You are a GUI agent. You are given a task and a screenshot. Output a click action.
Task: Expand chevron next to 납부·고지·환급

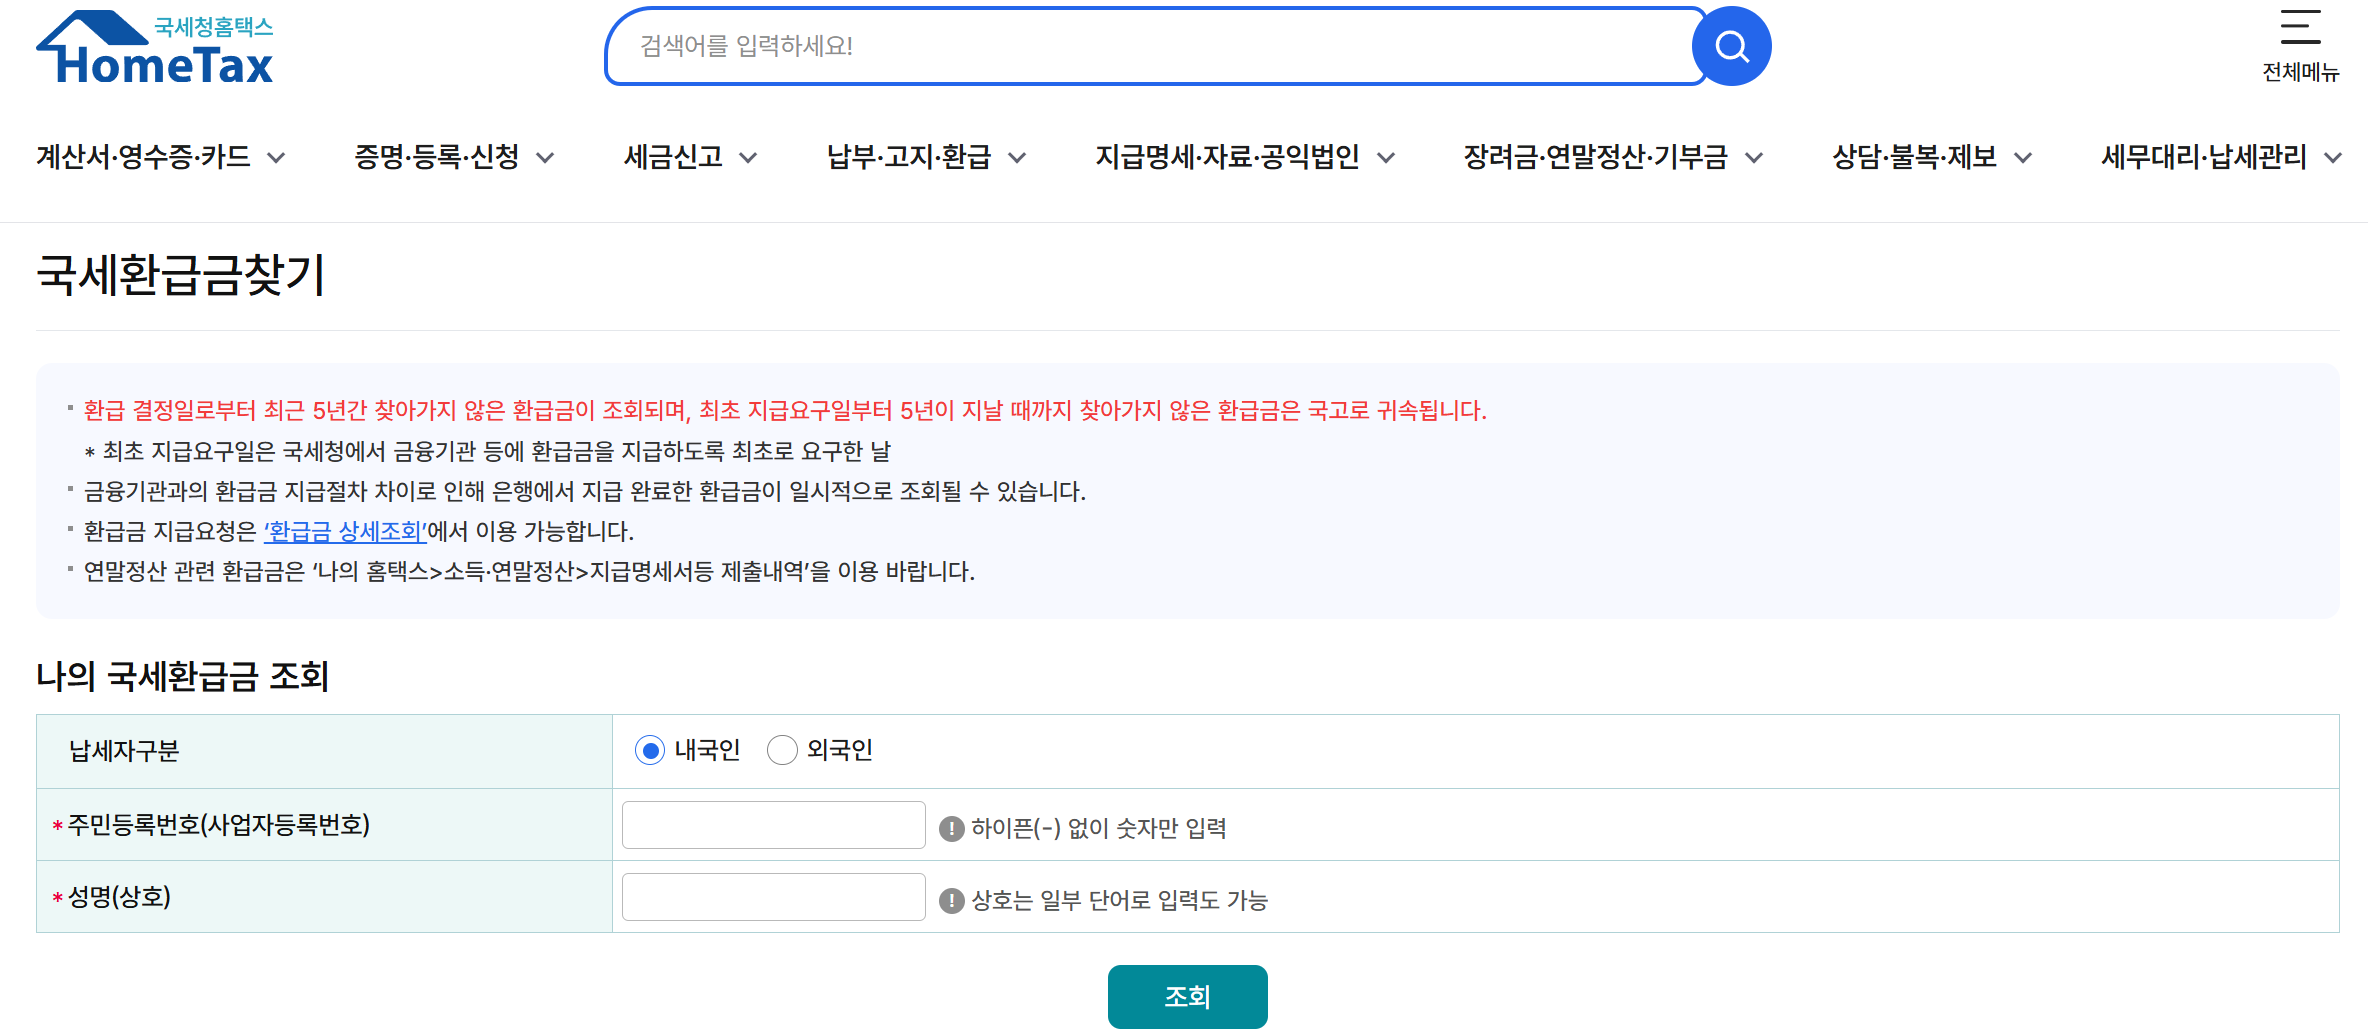coord(1017,157)
